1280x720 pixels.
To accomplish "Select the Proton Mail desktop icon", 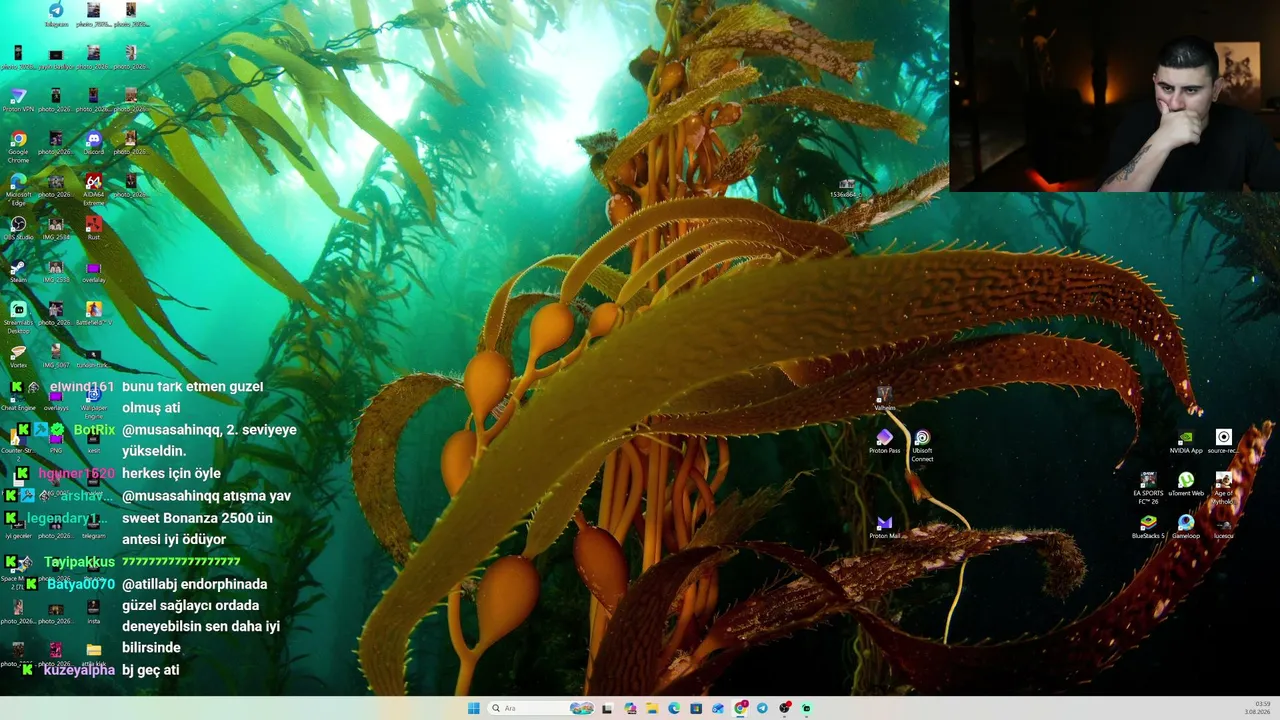I will tap(884, 527).
